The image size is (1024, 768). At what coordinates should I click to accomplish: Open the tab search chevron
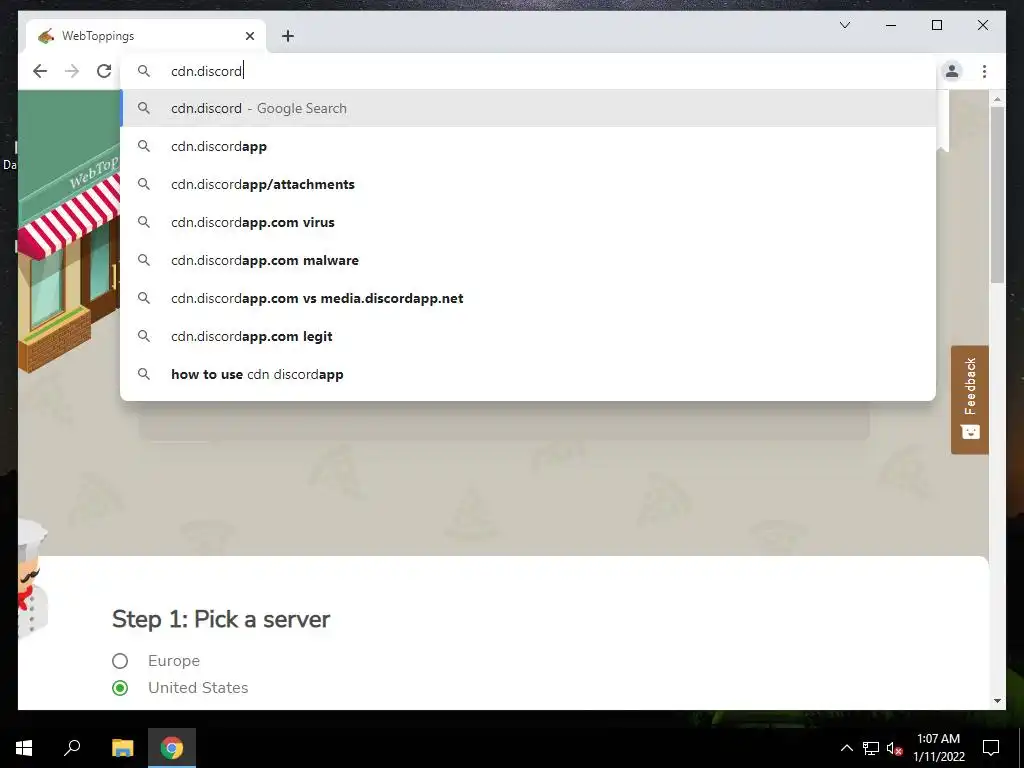845,25
